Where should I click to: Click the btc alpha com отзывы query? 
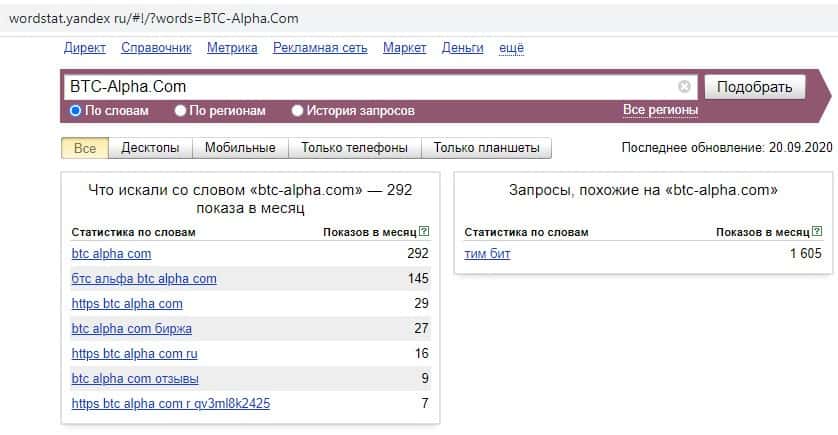click(135, 379)
